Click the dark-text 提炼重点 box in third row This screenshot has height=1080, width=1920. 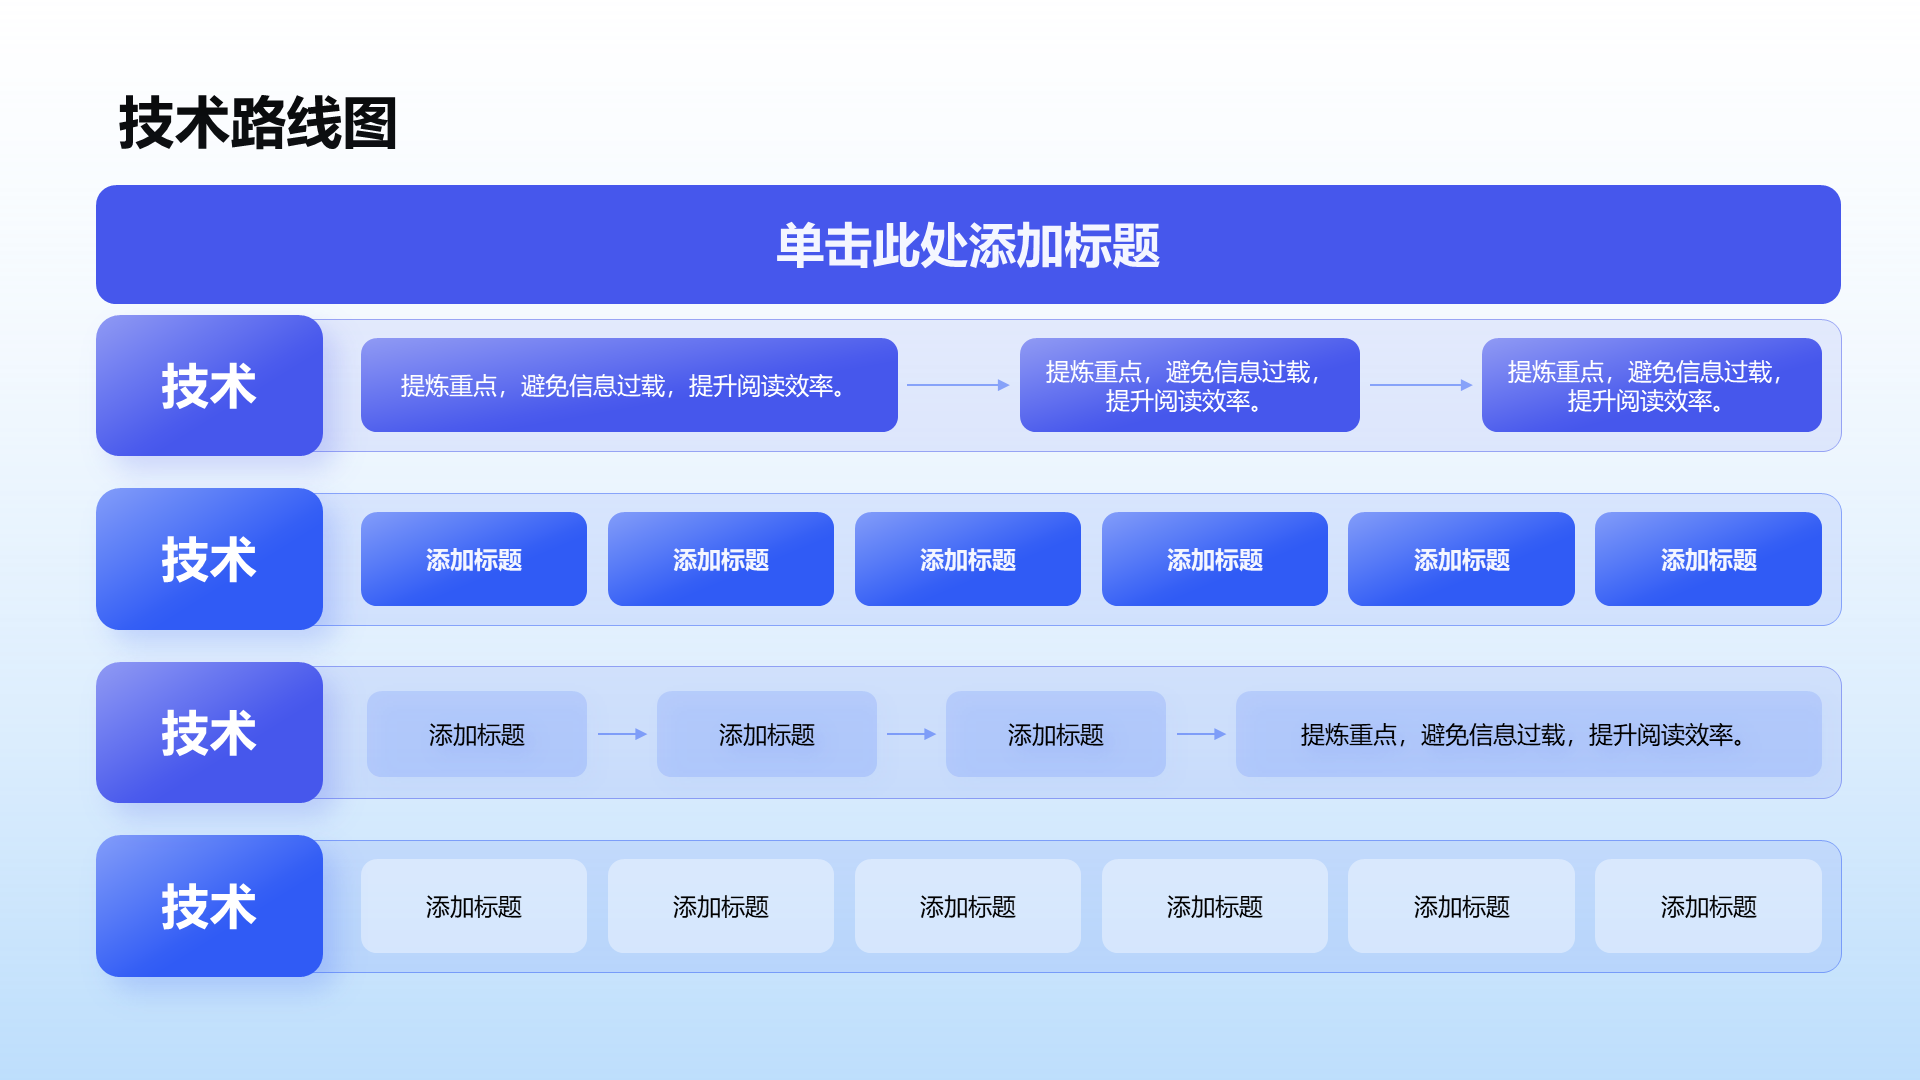tap(1529, 734)
